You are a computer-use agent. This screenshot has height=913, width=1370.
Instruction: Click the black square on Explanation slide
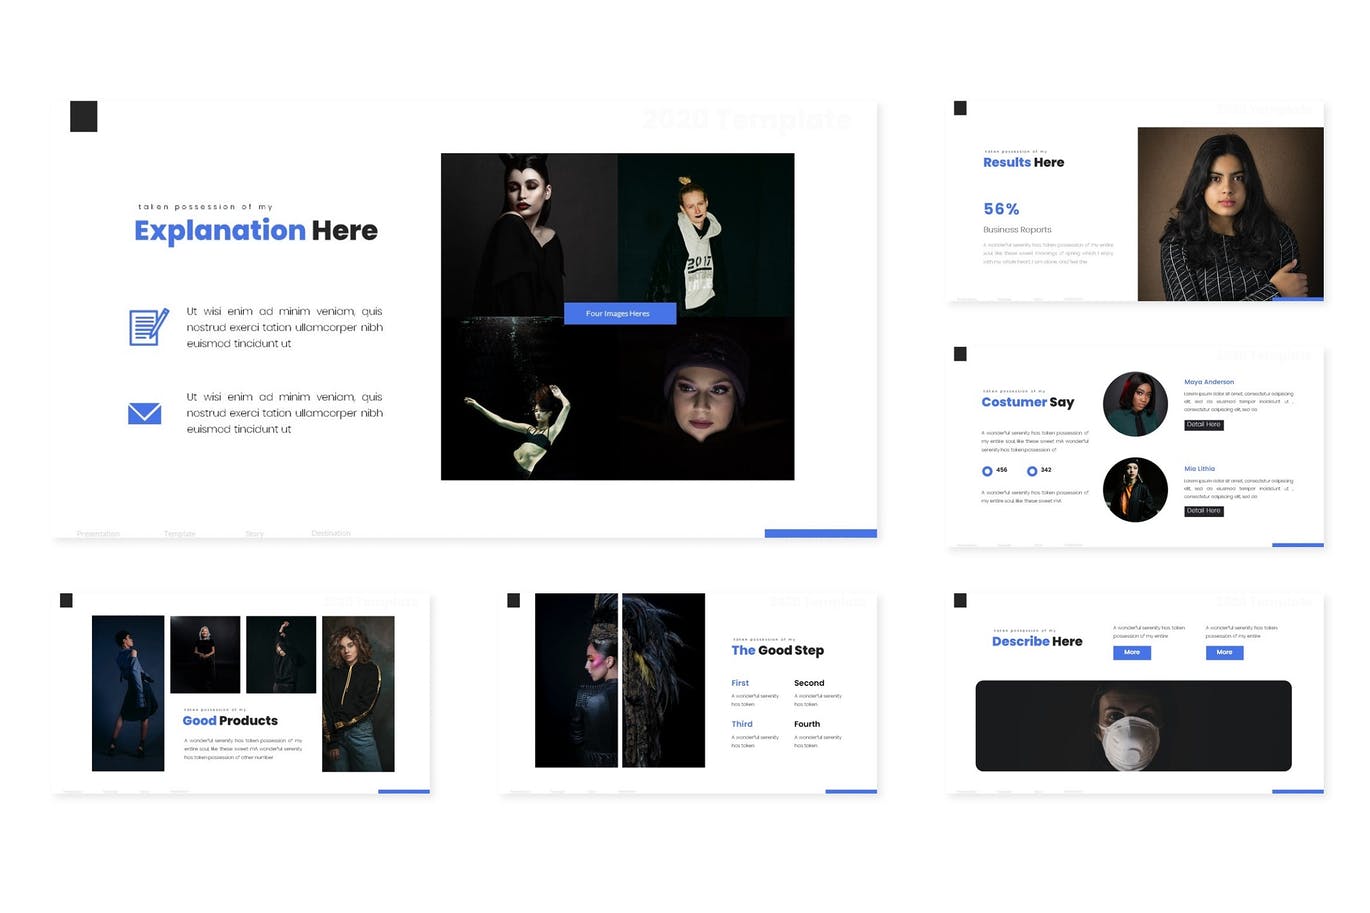click(84, 117)
